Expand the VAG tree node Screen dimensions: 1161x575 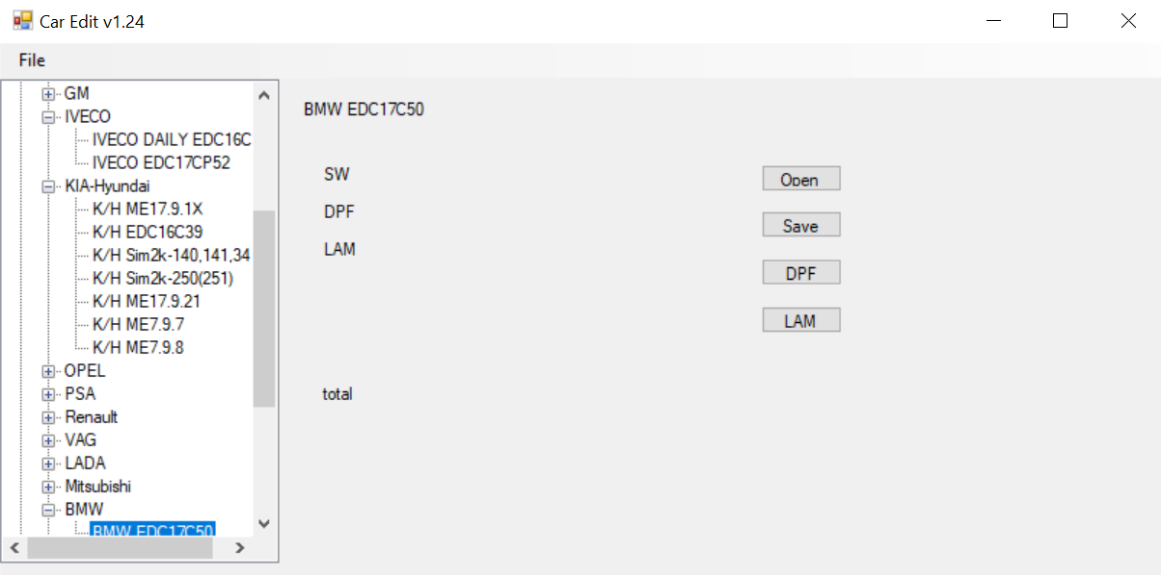point(48,441)
